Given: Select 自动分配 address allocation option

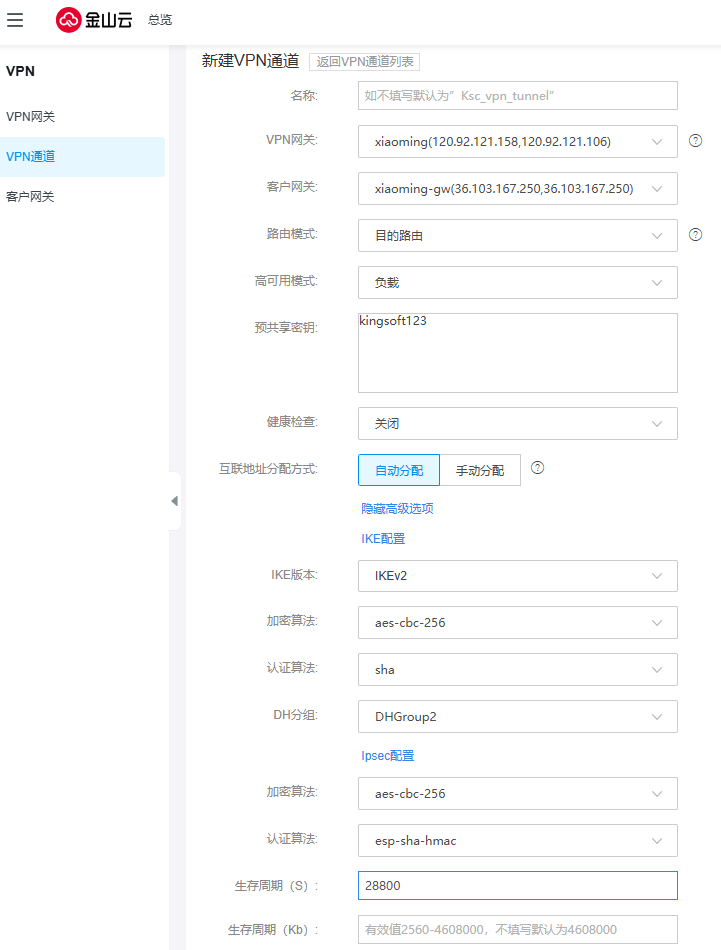Looking at the screenshot, I should 398,470.
